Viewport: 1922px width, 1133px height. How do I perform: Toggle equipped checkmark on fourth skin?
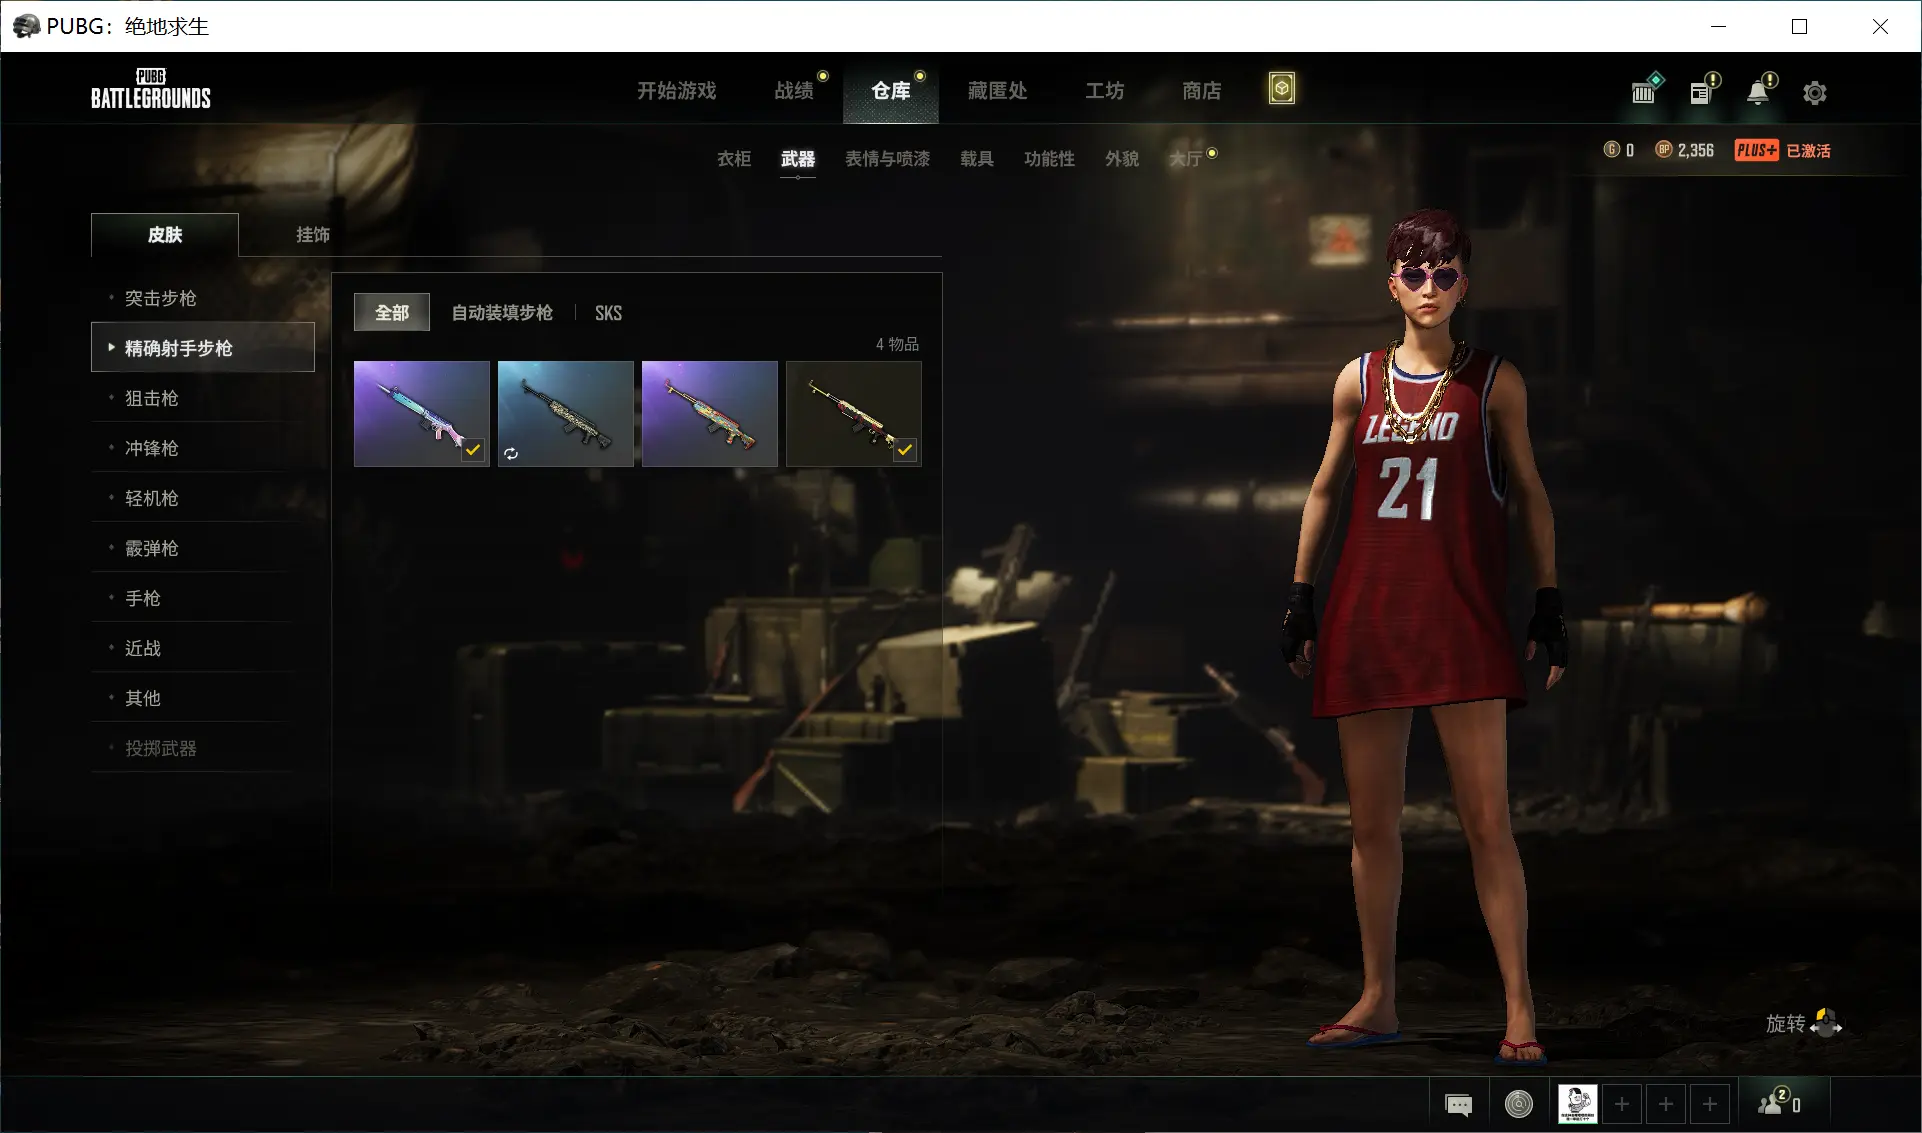pyautogui.click(x=904, y=450)
